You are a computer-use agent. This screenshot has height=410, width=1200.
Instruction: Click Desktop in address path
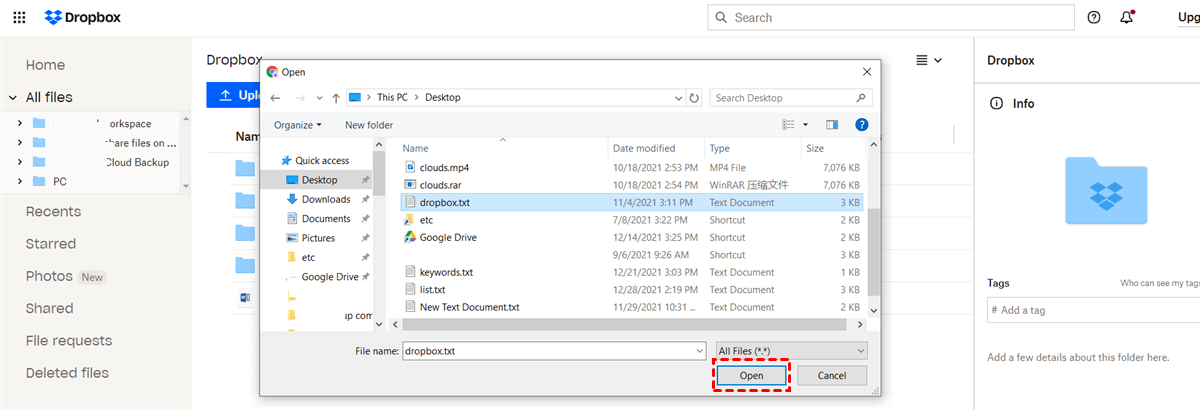[443, 98]
